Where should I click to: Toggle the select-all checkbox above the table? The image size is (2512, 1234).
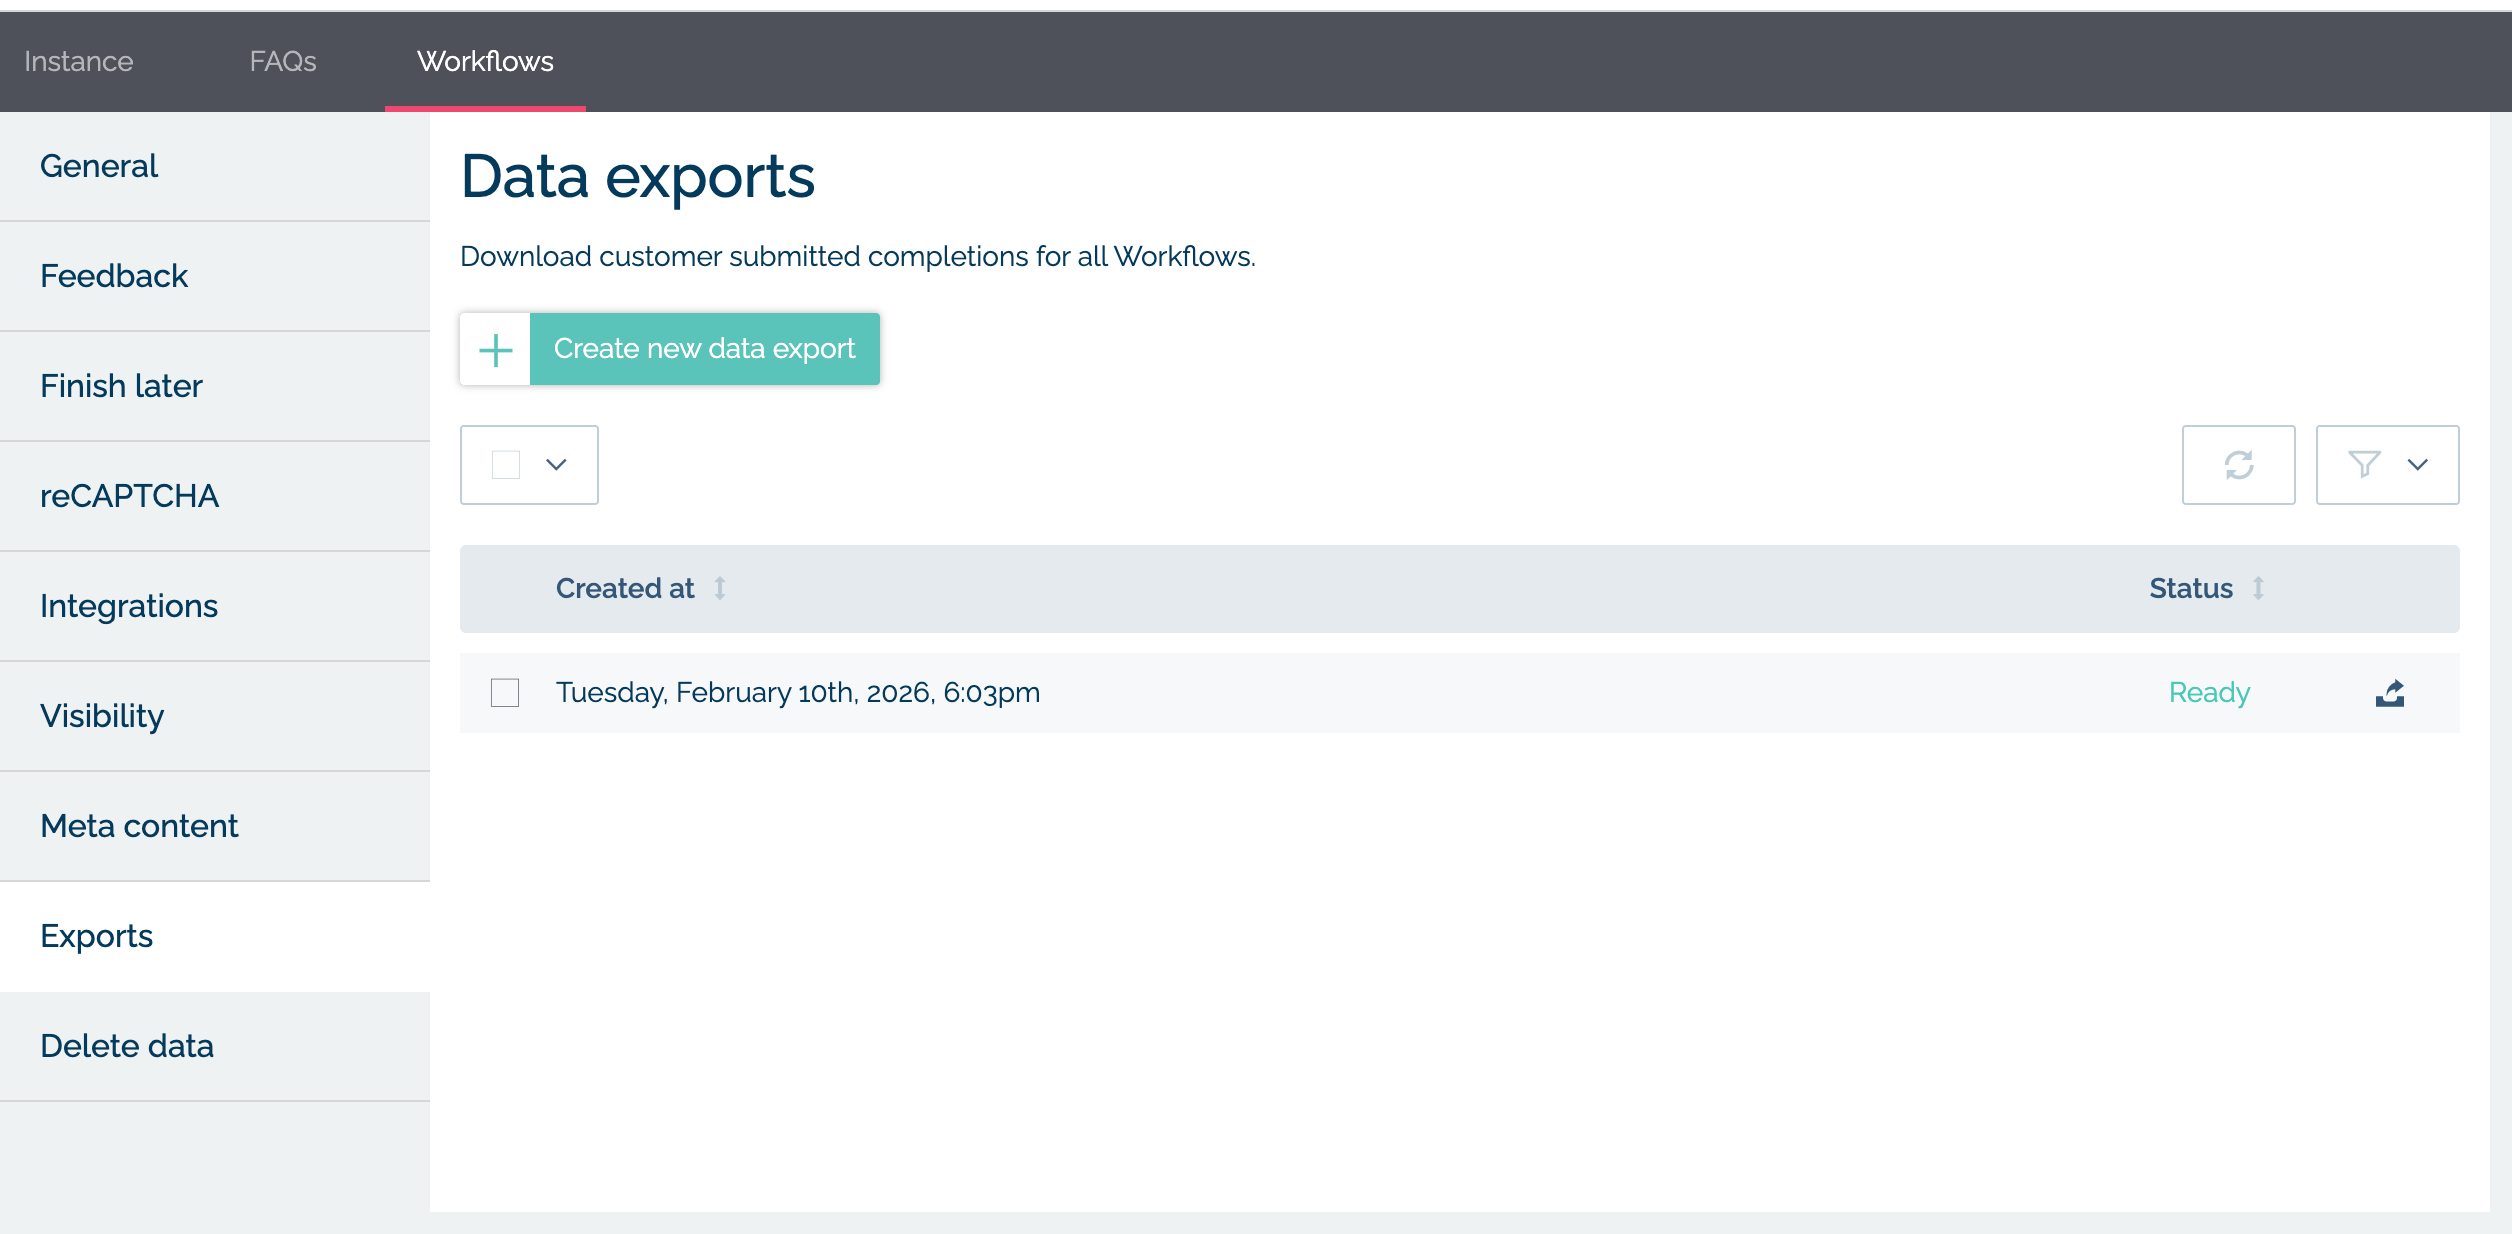505,464
